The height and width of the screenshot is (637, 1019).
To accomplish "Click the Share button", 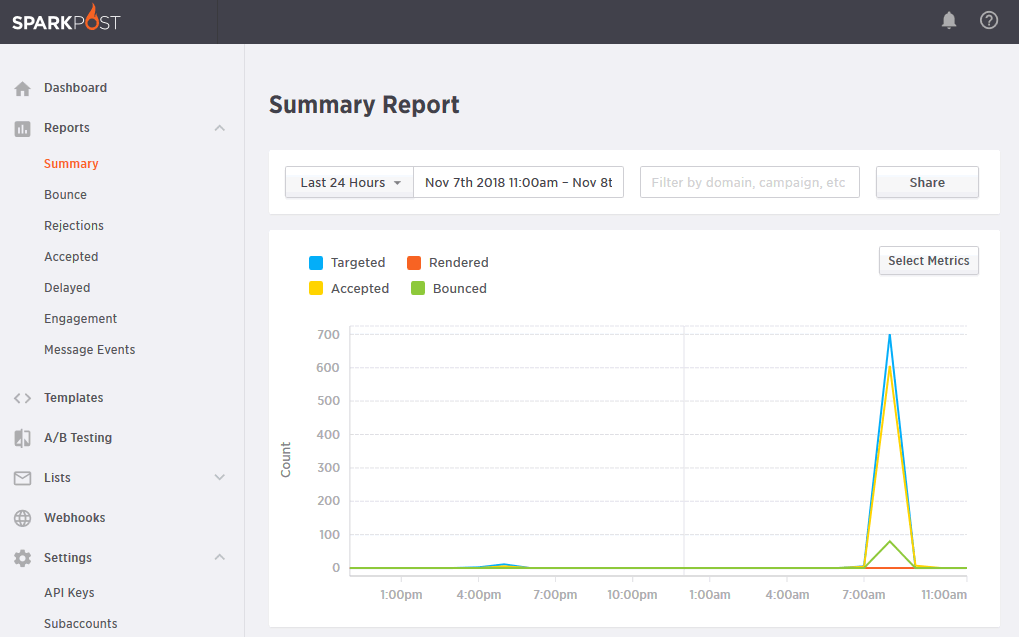I will 927,183.
